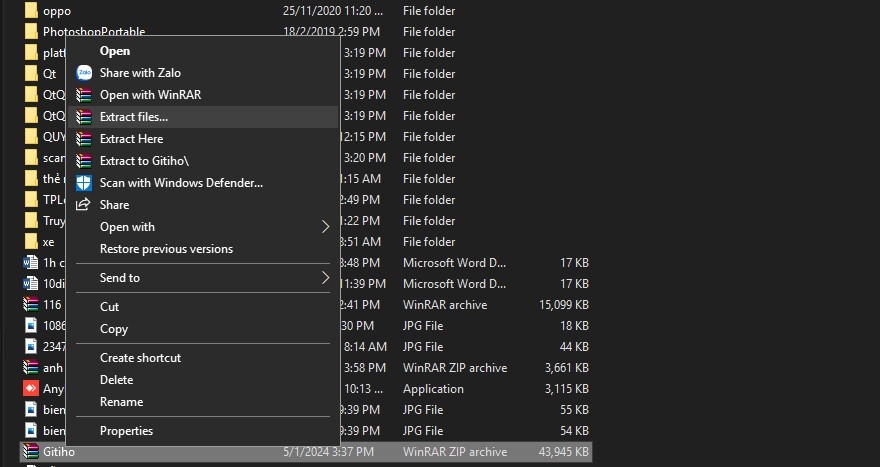Click the Zalo icon in context menu
Screen dimensions: 880x467
click(x=84, y=73)
